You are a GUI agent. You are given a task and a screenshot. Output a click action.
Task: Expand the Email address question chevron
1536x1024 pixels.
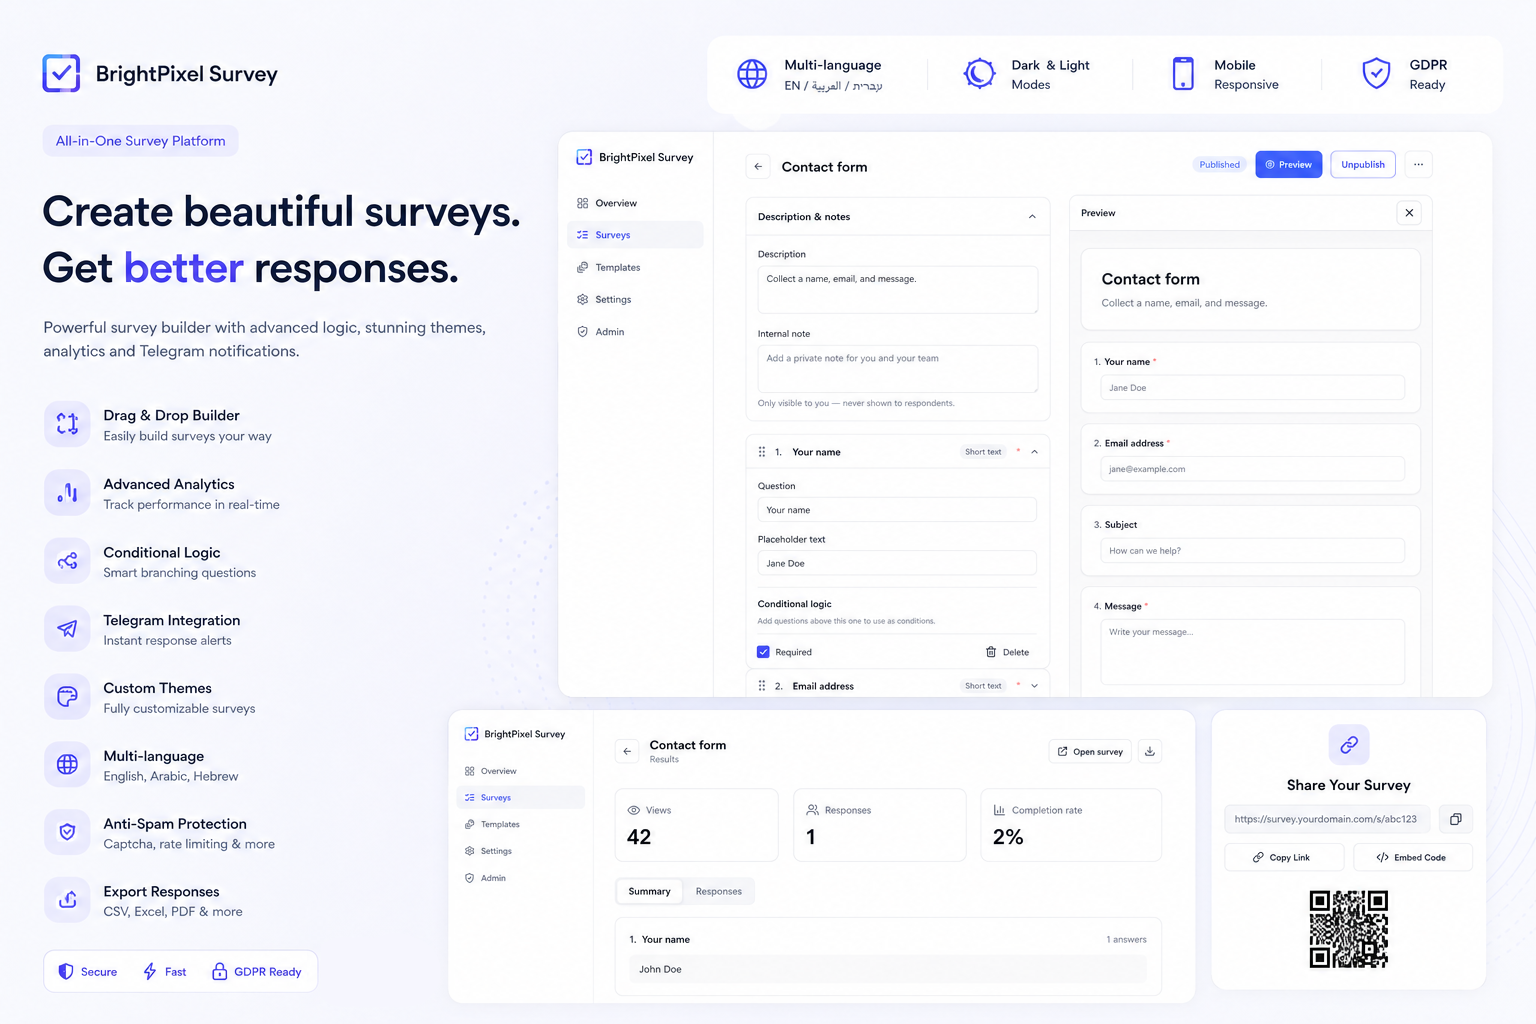pyautogui.click(x=1034, y=686)
